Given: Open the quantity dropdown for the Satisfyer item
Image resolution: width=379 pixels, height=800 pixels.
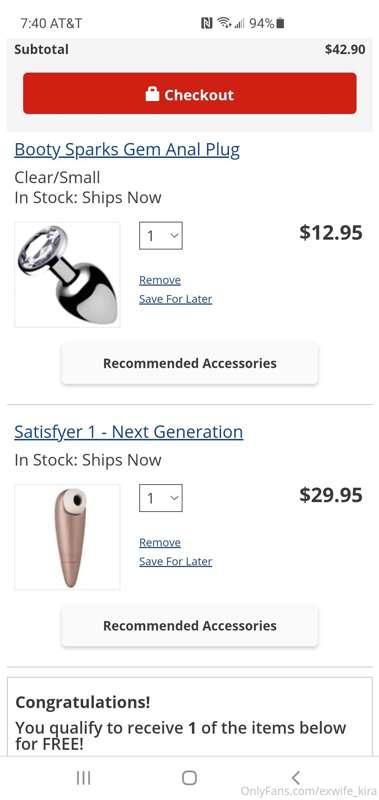Looking at the screenshot, I should coord(161,498).
